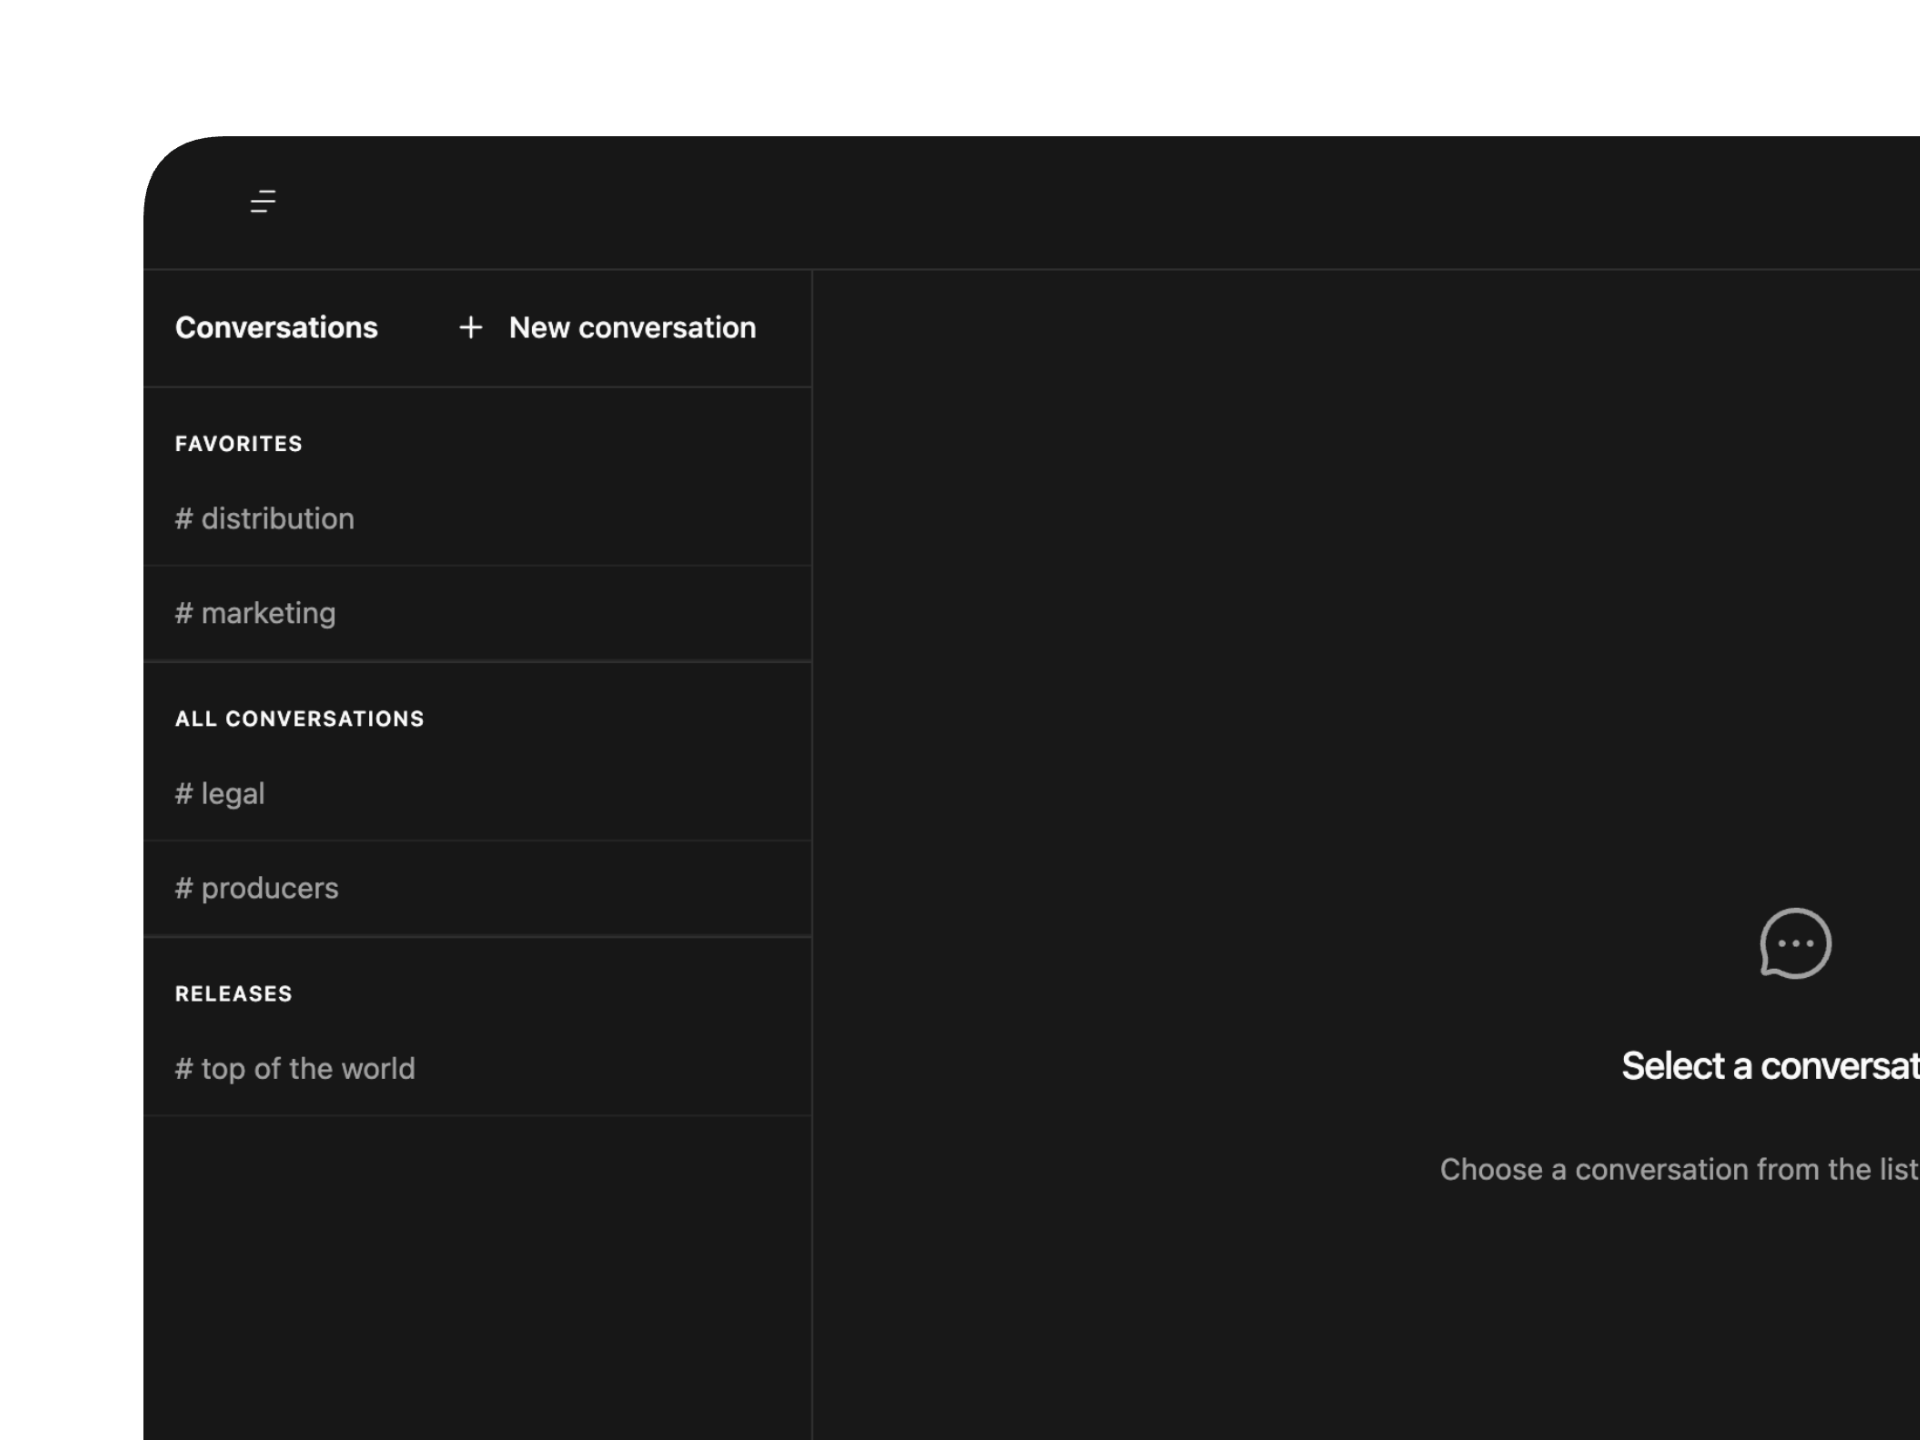Viewport: 1920px width, 1440px height.
Task: Click the hamburger menu icon
Action: pos(263,202)
